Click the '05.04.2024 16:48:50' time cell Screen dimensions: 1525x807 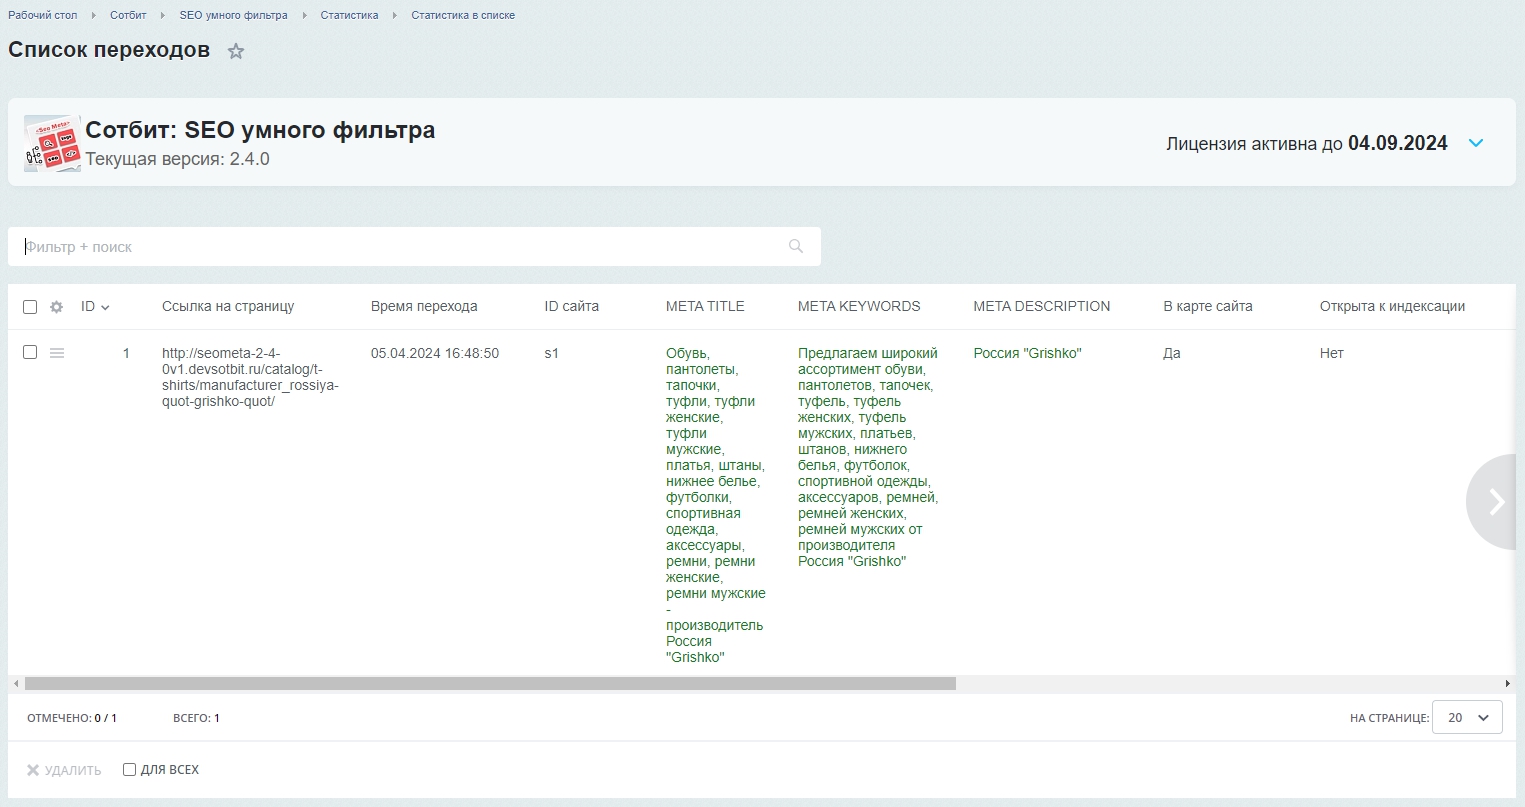tap(435, 353)
